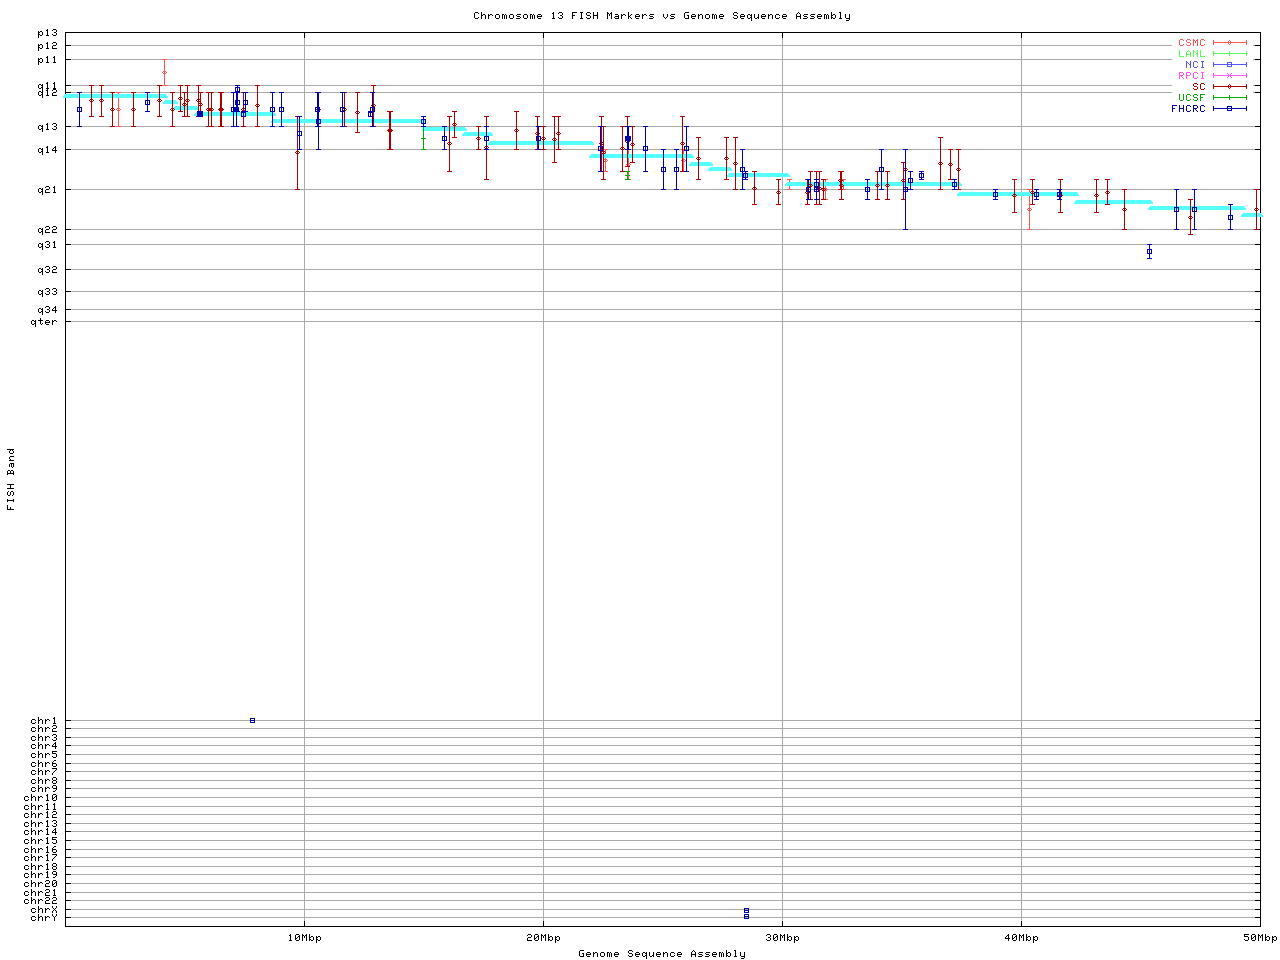
Task: Click the chr13 y-axis label
Action: click(44, 823)
